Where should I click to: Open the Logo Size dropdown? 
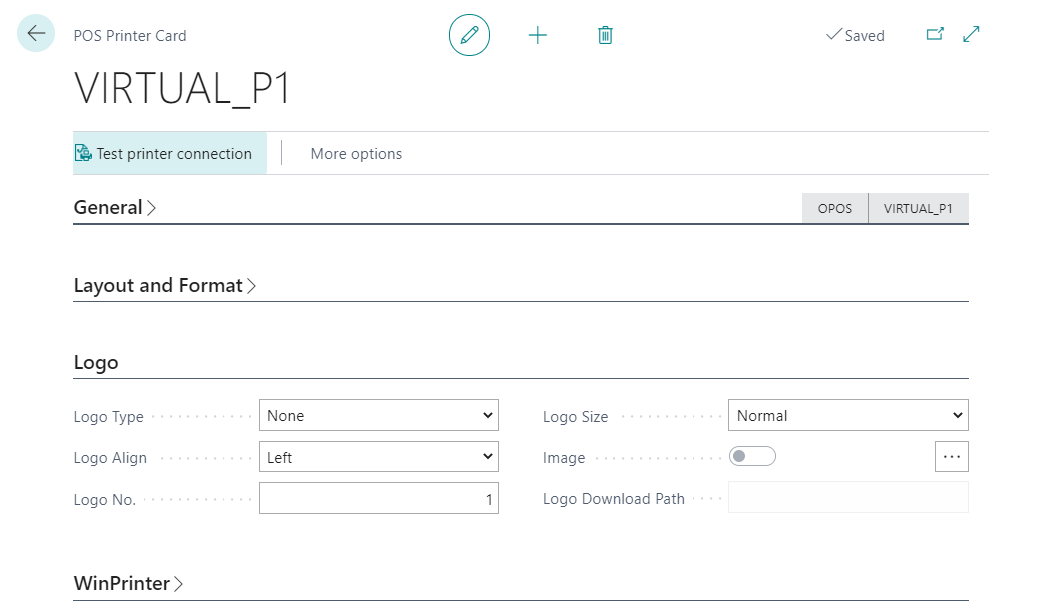coord(847,415)
